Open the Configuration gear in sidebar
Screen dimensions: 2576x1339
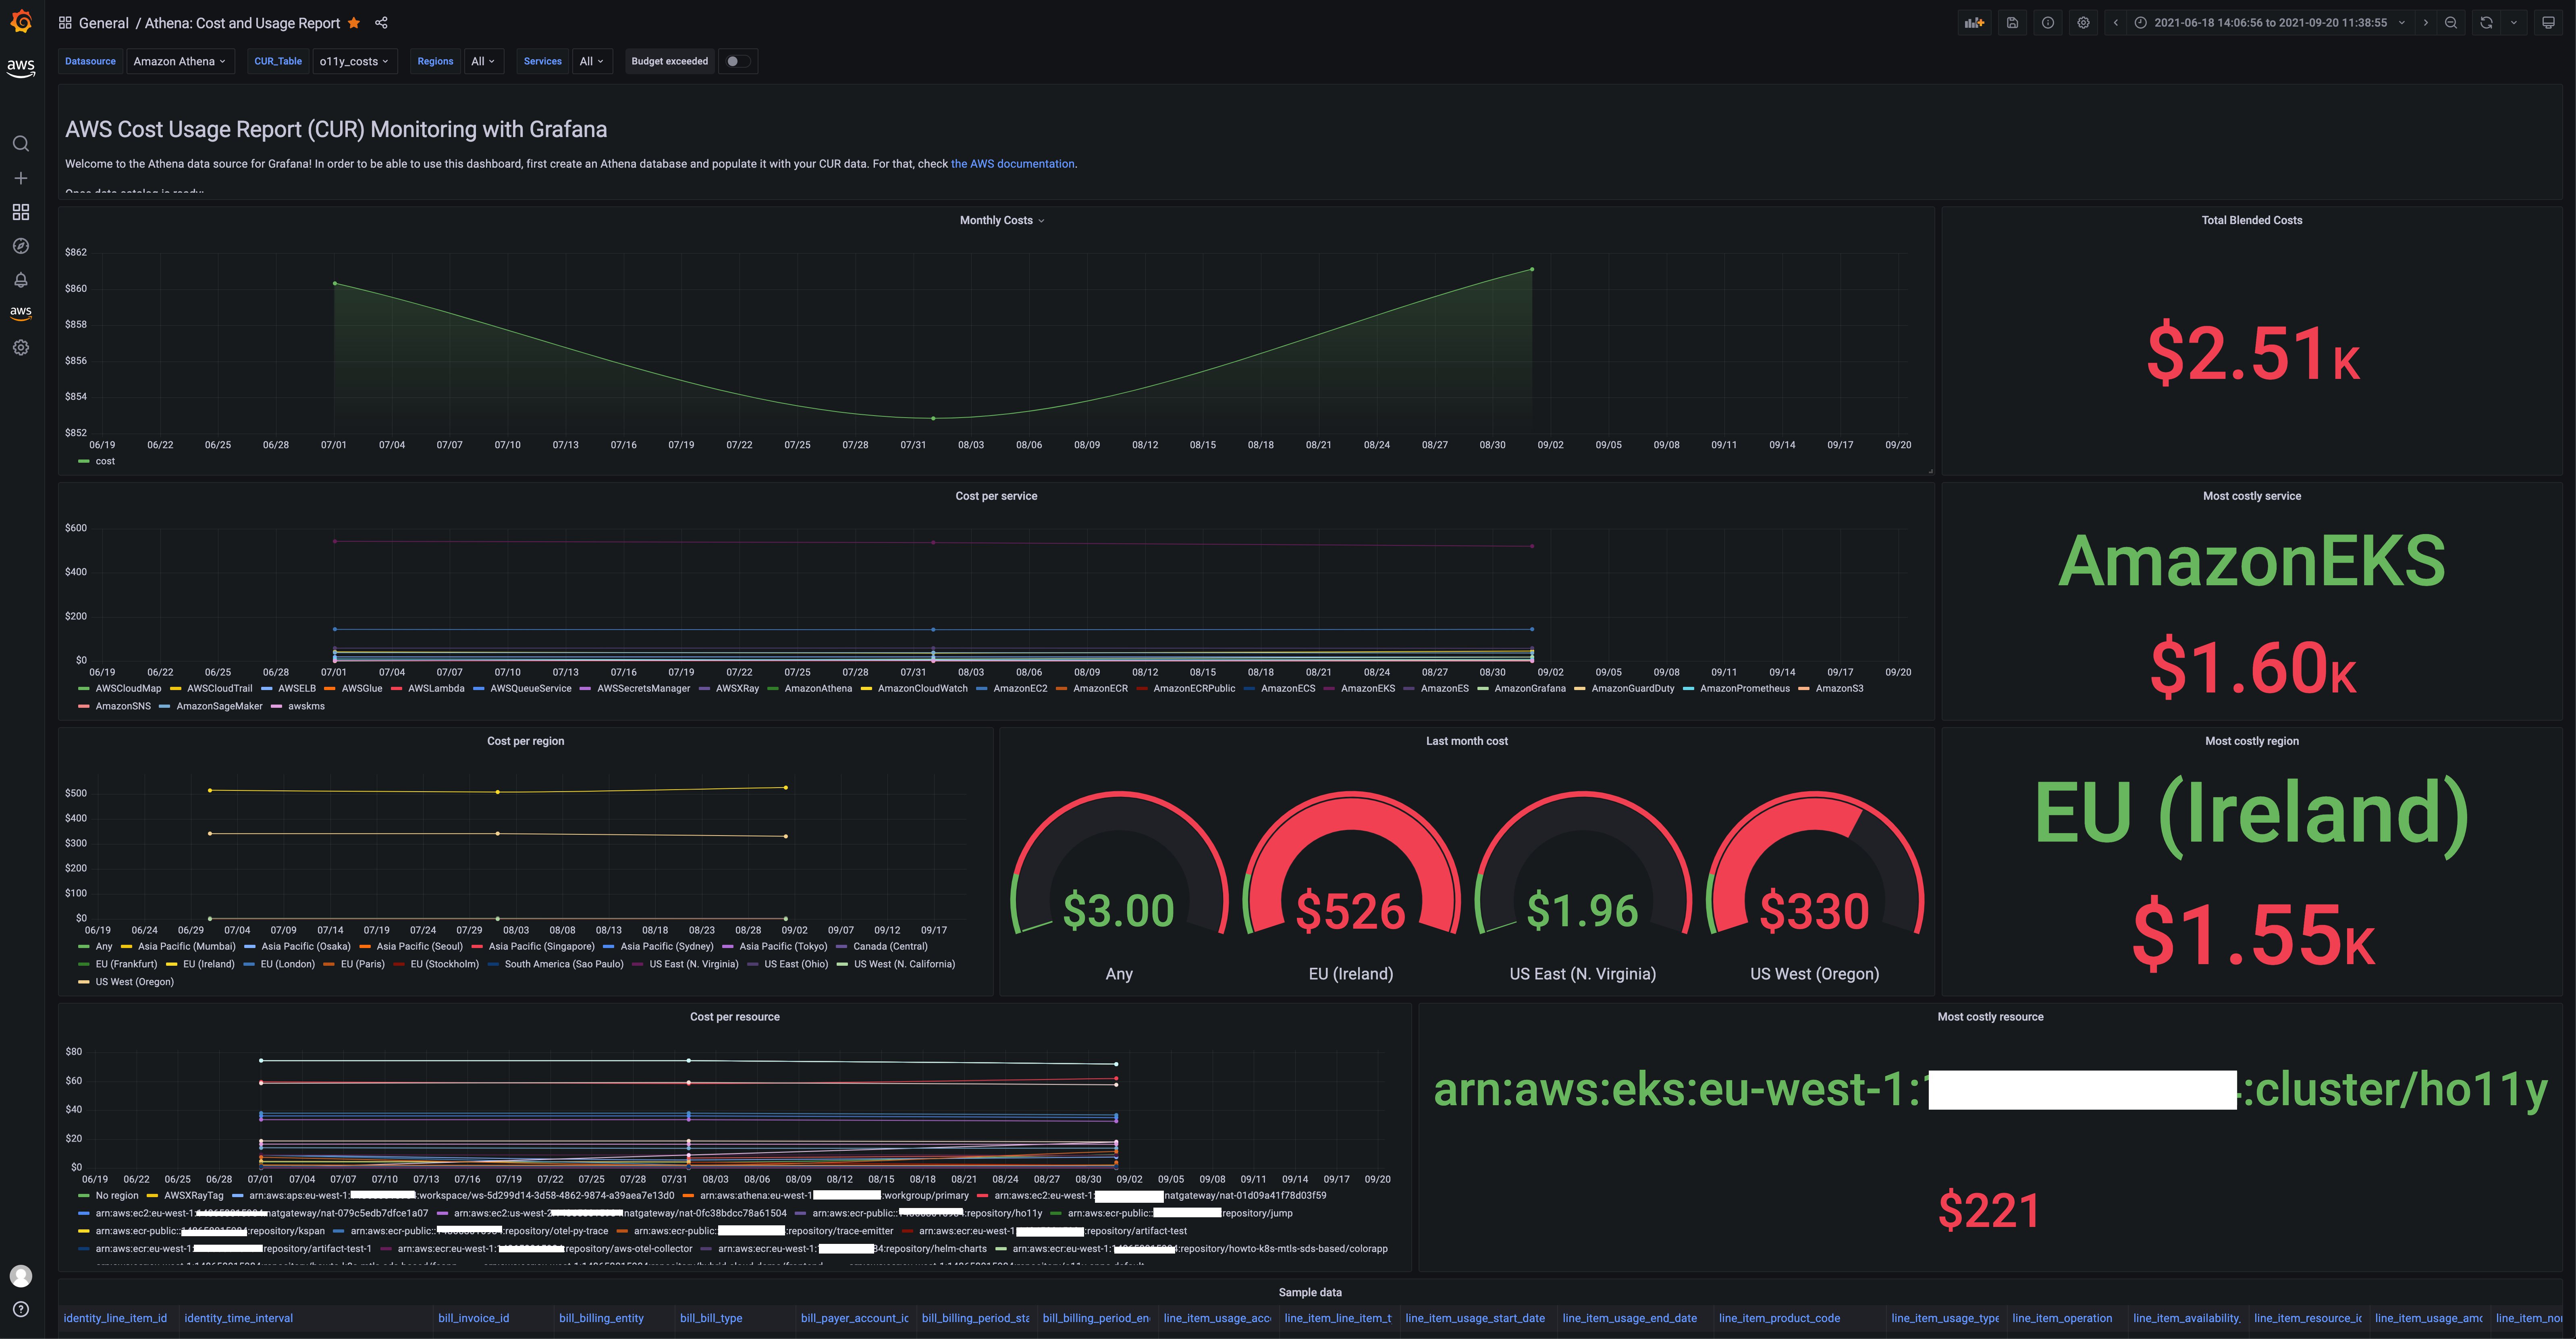(x=21, y=347)
